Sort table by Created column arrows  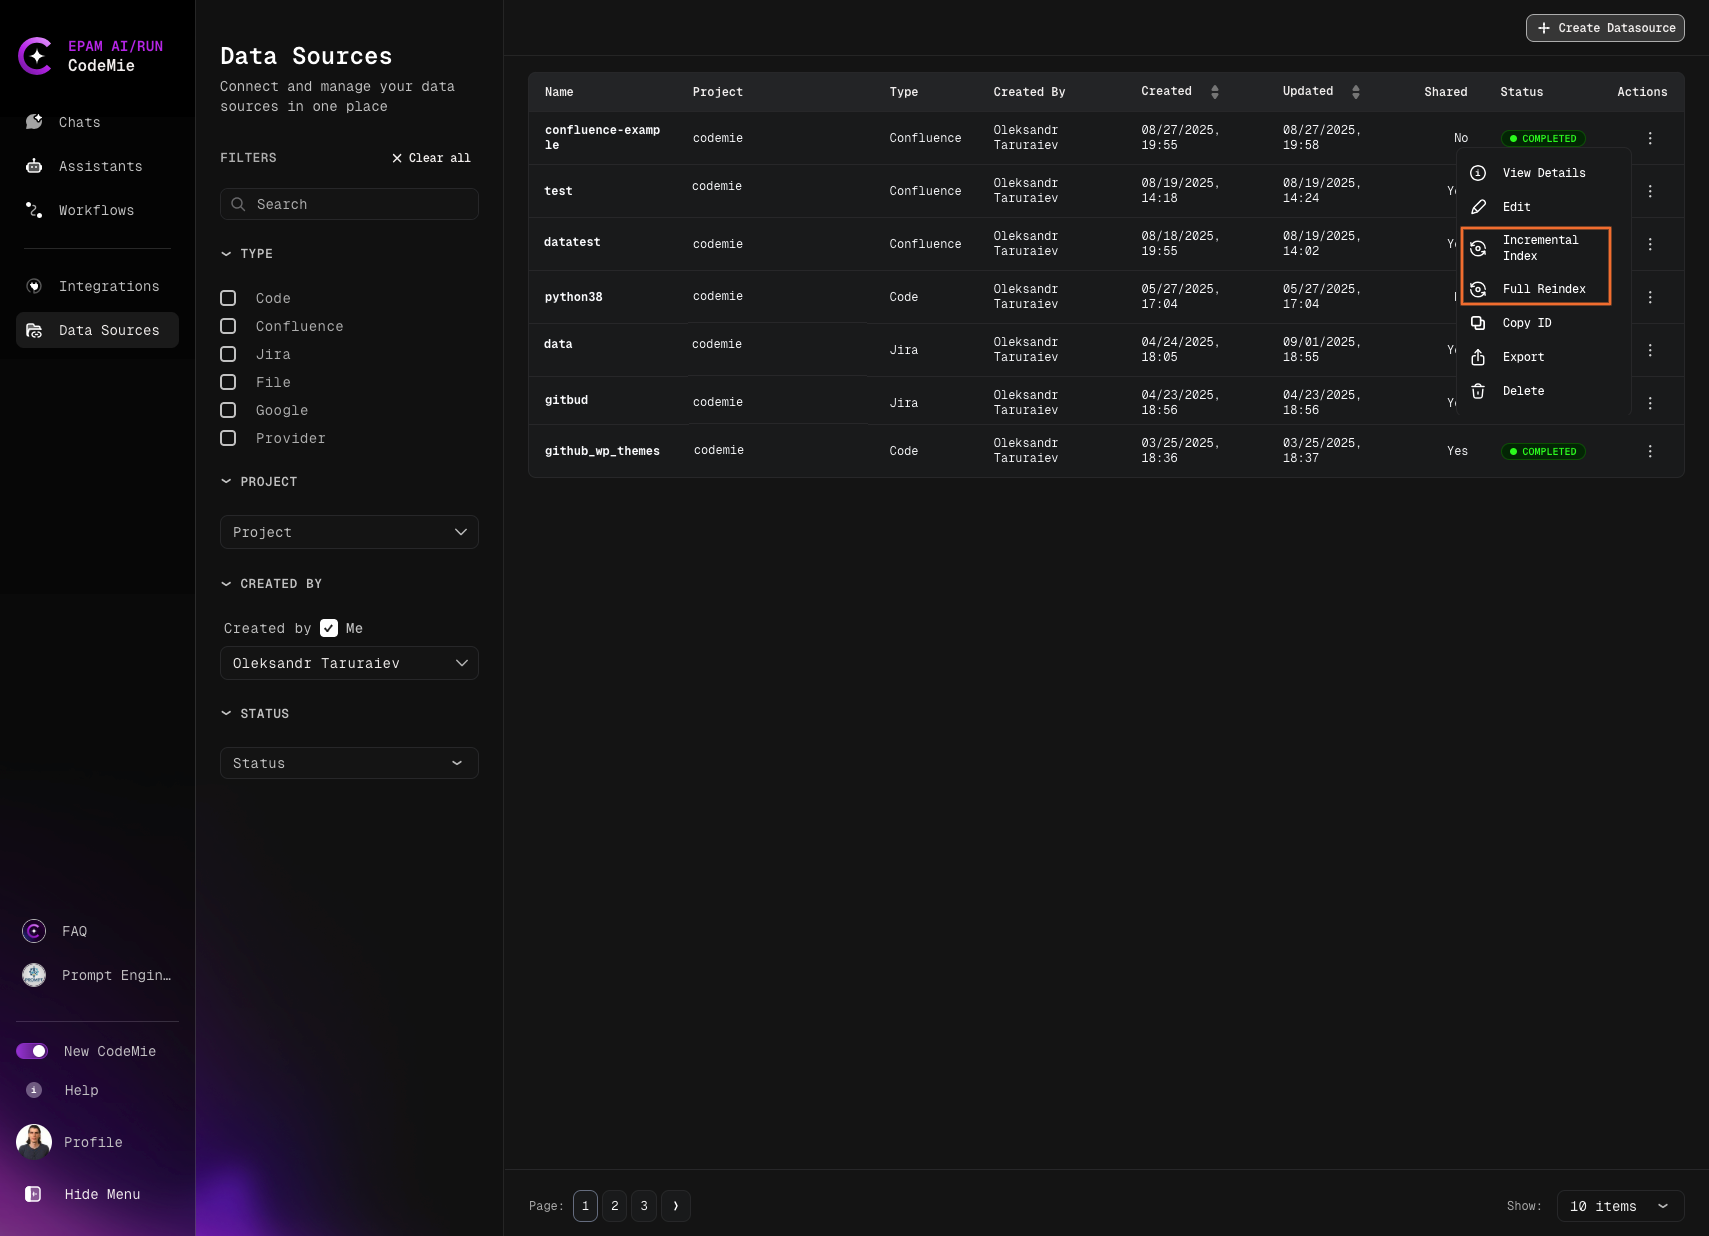(x=1214, y=92)
